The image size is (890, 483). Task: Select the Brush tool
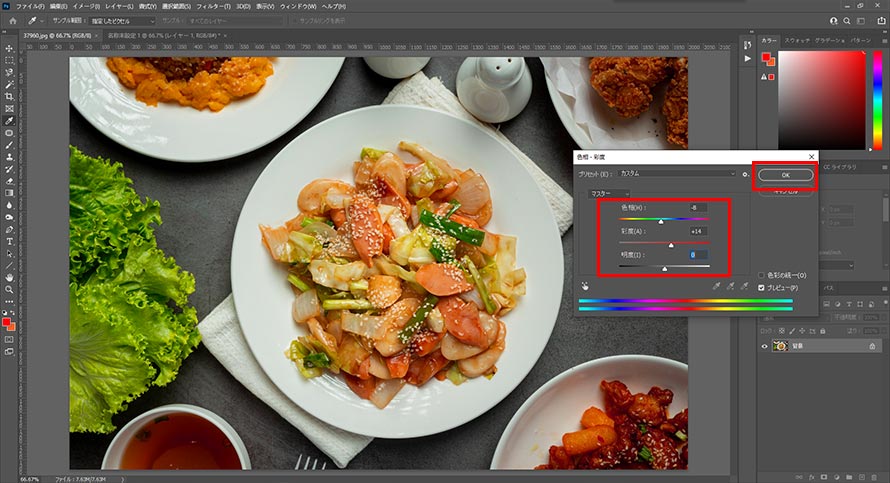[x=9, y=145]
